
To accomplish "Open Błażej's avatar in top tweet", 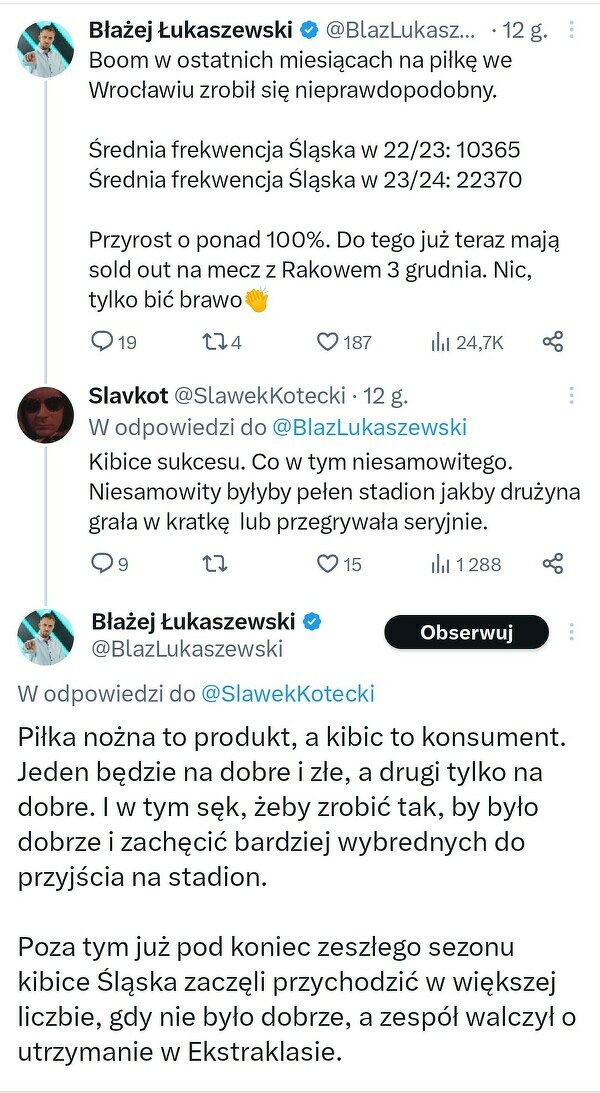I will click(46, 48).
